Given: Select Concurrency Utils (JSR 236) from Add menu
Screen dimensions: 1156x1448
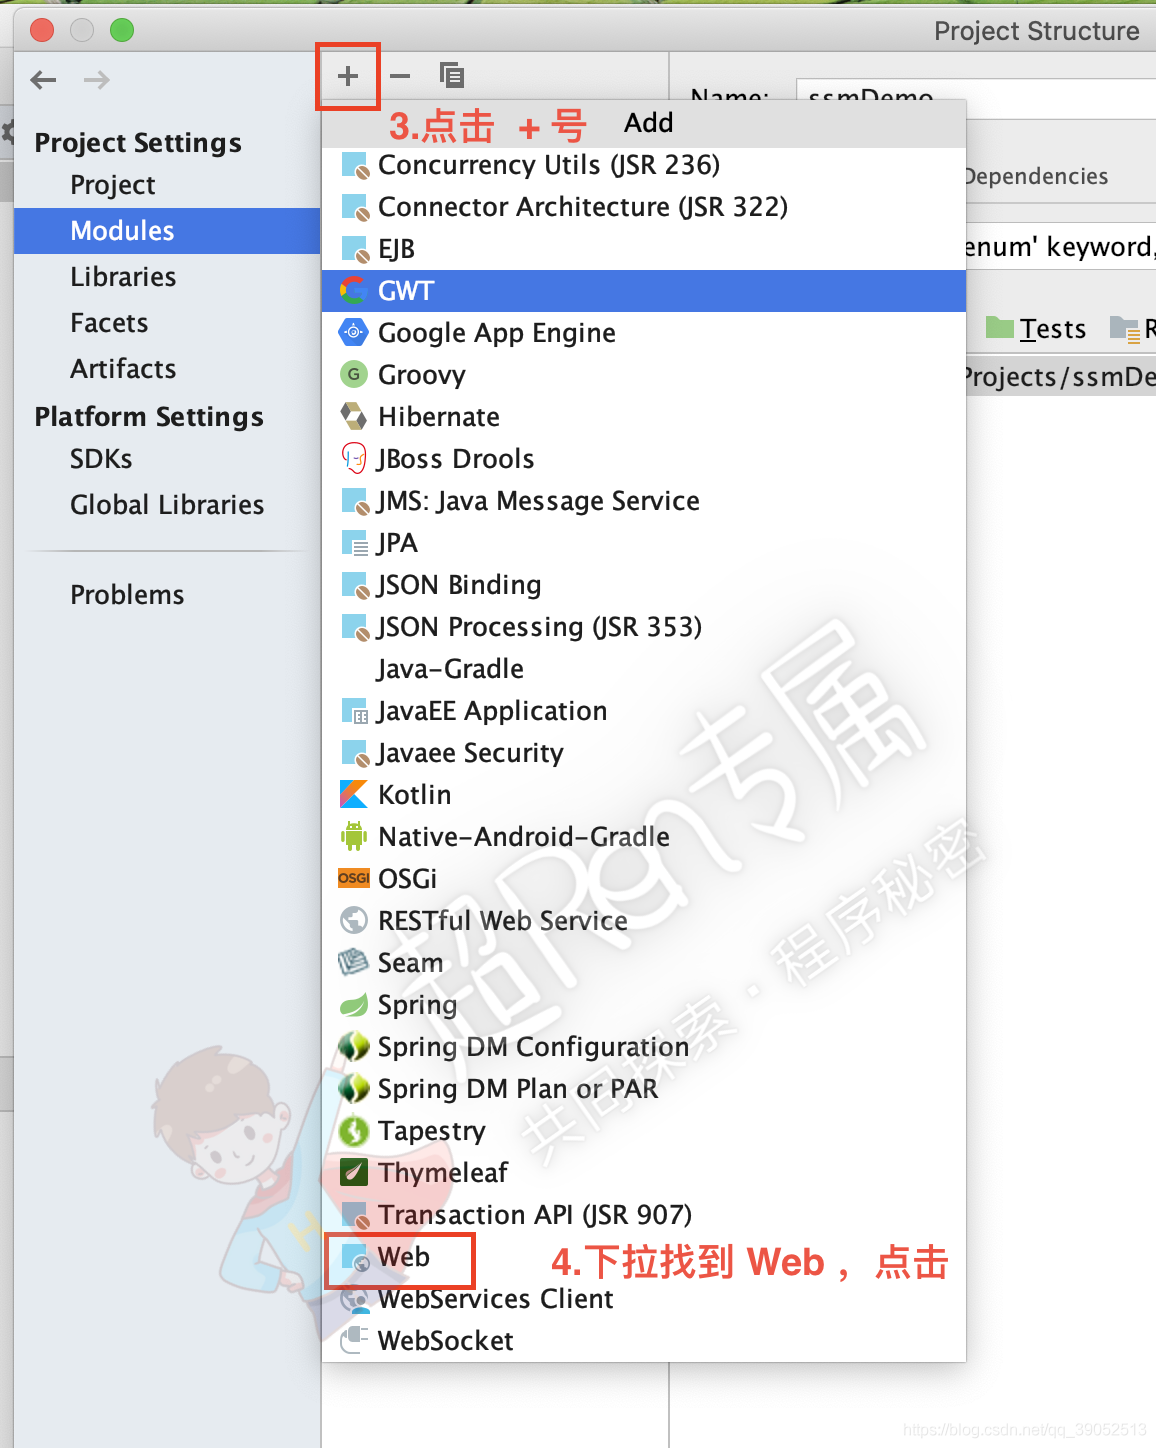Looking at the screenshot, I should (644, 165).
